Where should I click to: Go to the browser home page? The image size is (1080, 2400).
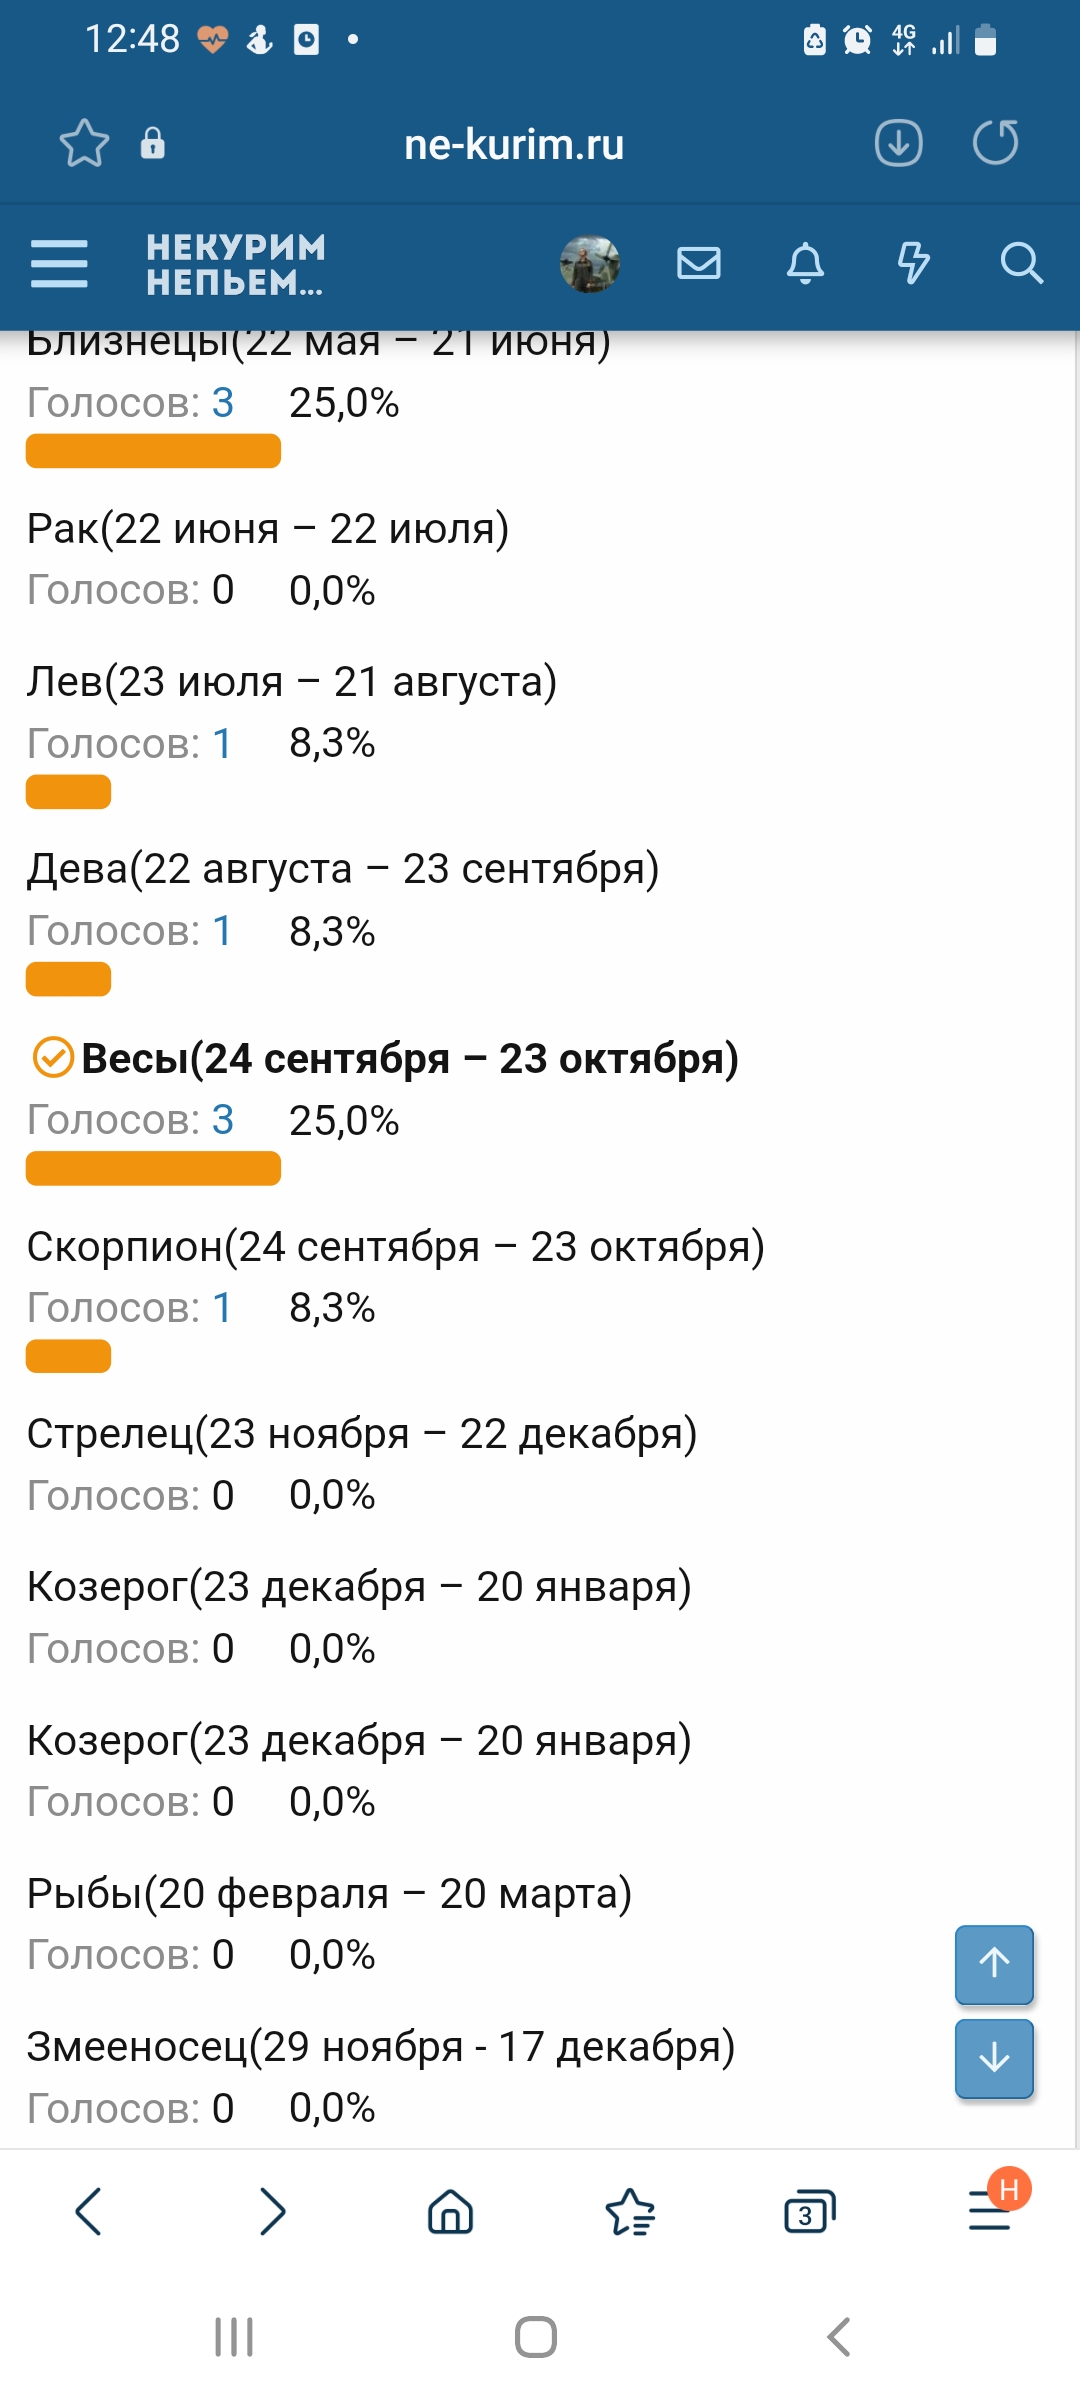[450, 2211]
